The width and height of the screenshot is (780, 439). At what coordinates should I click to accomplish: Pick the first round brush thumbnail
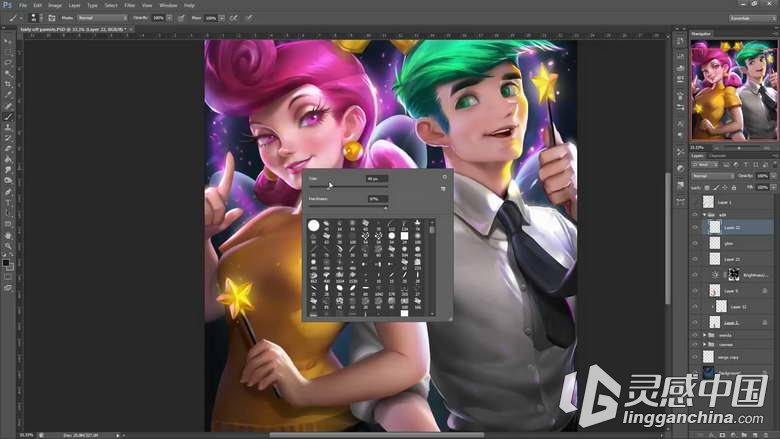(x=313, y=226)
